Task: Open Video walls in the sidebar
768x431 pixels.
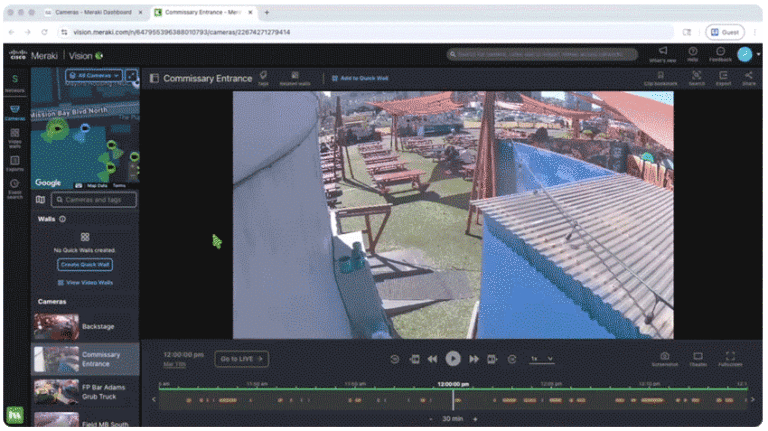Action: pyautogui.click(x=15, y=138)
